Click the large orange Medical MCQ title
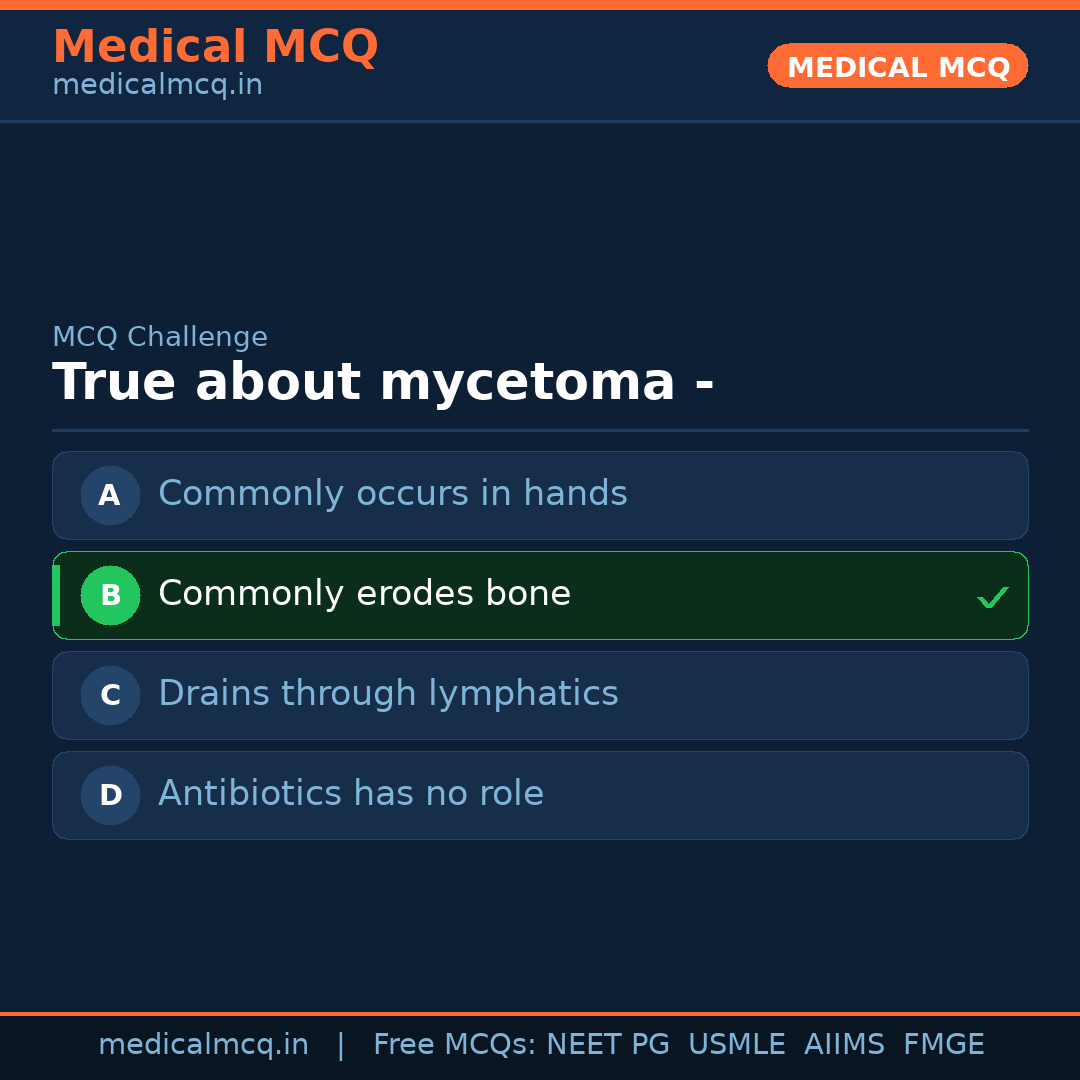The width and height of the screenshot is (1080, 1080). tap(215, 47)
